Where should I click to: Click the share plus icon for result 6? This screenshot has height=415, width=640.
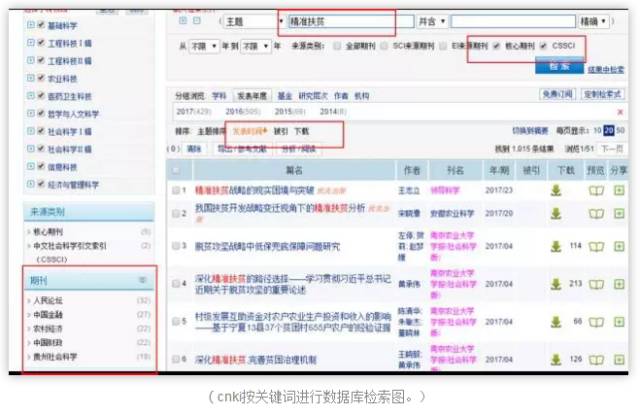(619, 358)
